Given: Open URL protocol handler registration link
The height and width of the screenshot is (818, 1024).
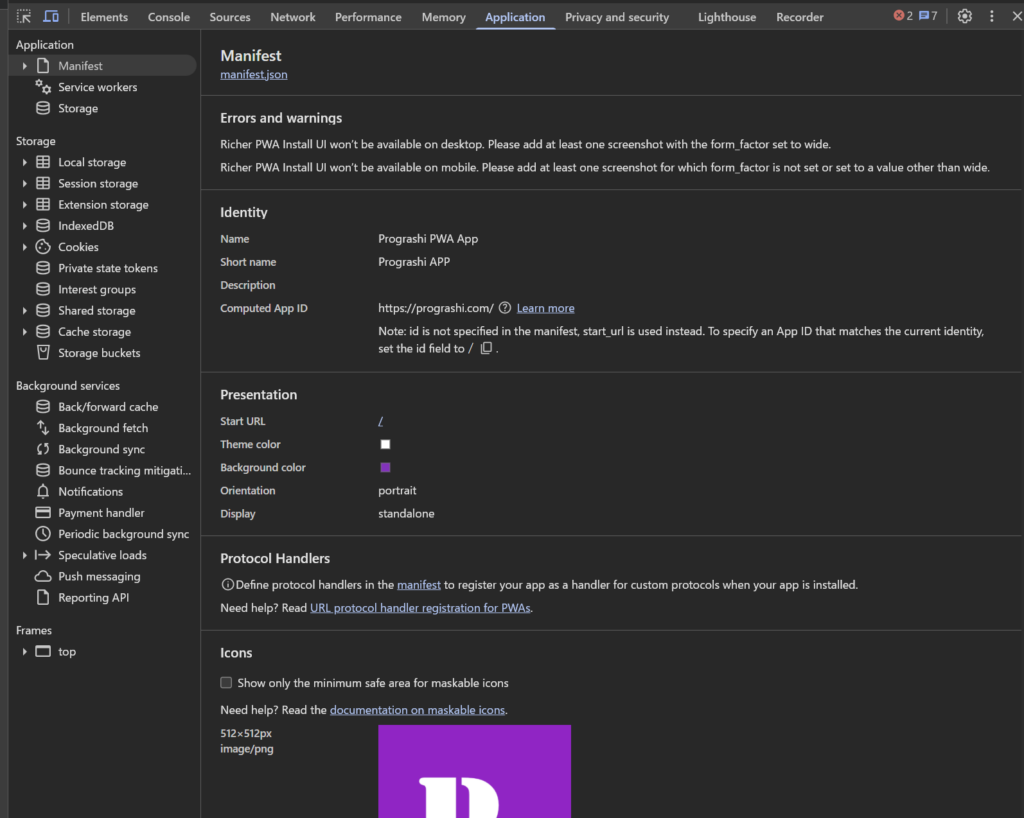Looking at the screenshot, I should [420, 608].
